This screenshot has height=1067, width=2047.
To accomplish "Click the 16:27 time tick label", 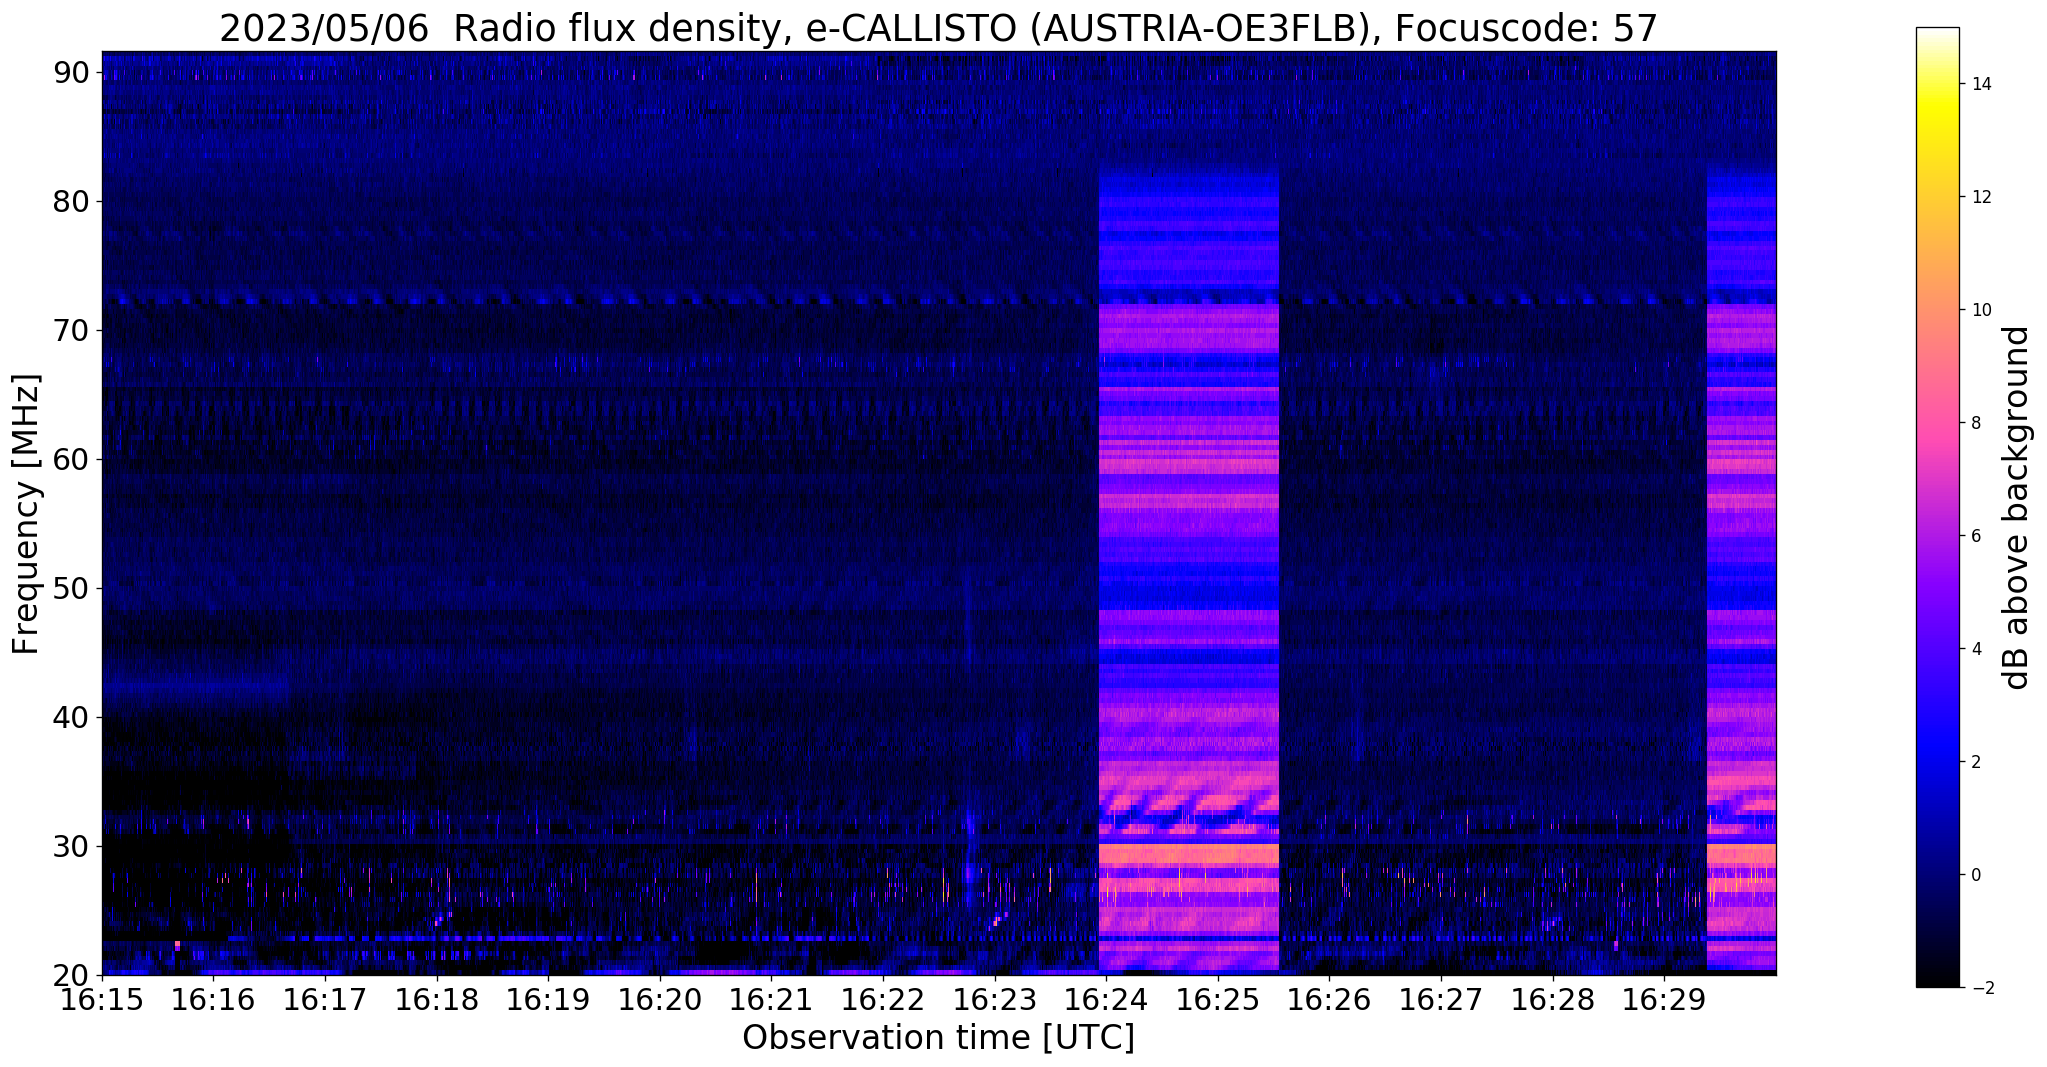I will [x=1441, y=1000].
